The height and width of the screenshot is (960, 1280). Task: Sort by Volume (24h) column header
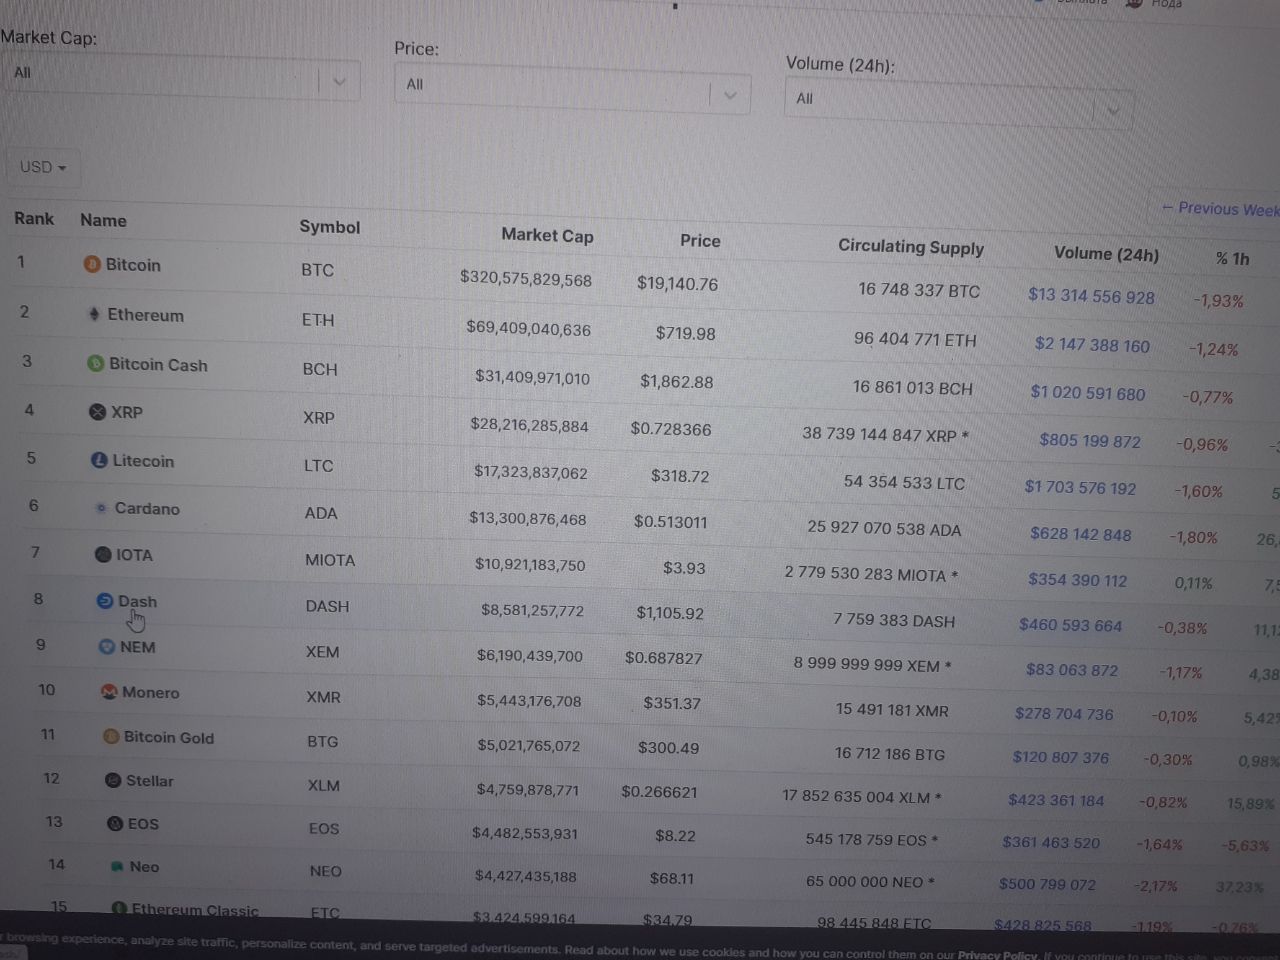click(x=1106, y=253)
